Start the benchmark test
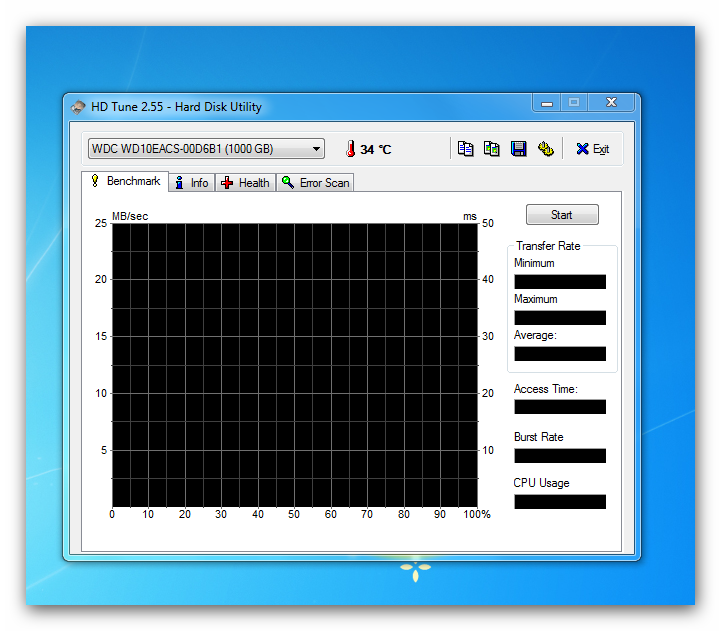Image resolution: width=721 pixels, height=631 pixels. coord(562,215)
